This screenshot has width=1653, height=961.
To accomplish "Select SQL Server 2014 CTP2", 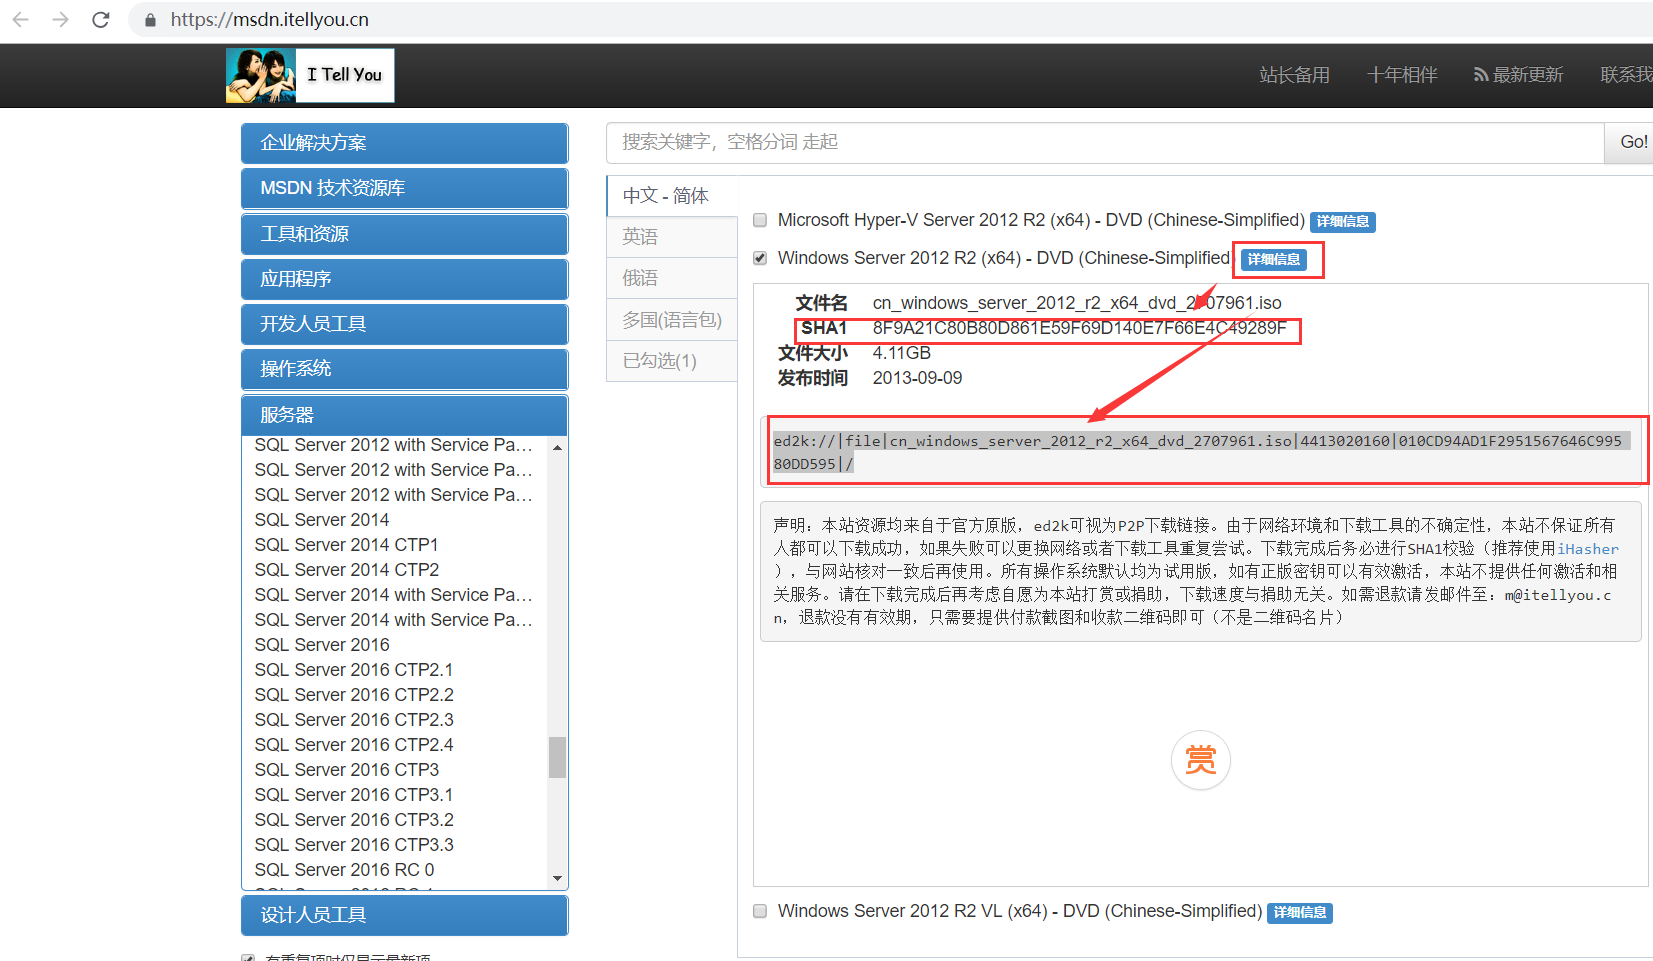I will coord(347,570).
